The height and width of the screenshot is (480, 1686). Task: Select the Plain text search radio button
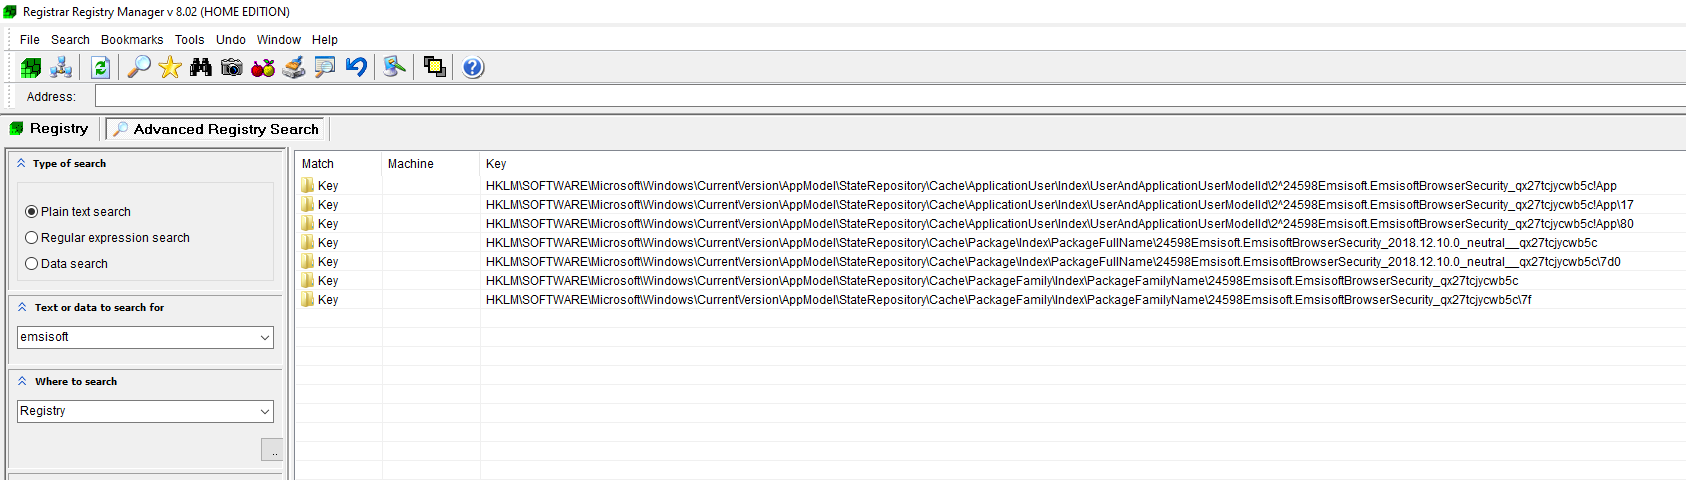pos(31,212)
